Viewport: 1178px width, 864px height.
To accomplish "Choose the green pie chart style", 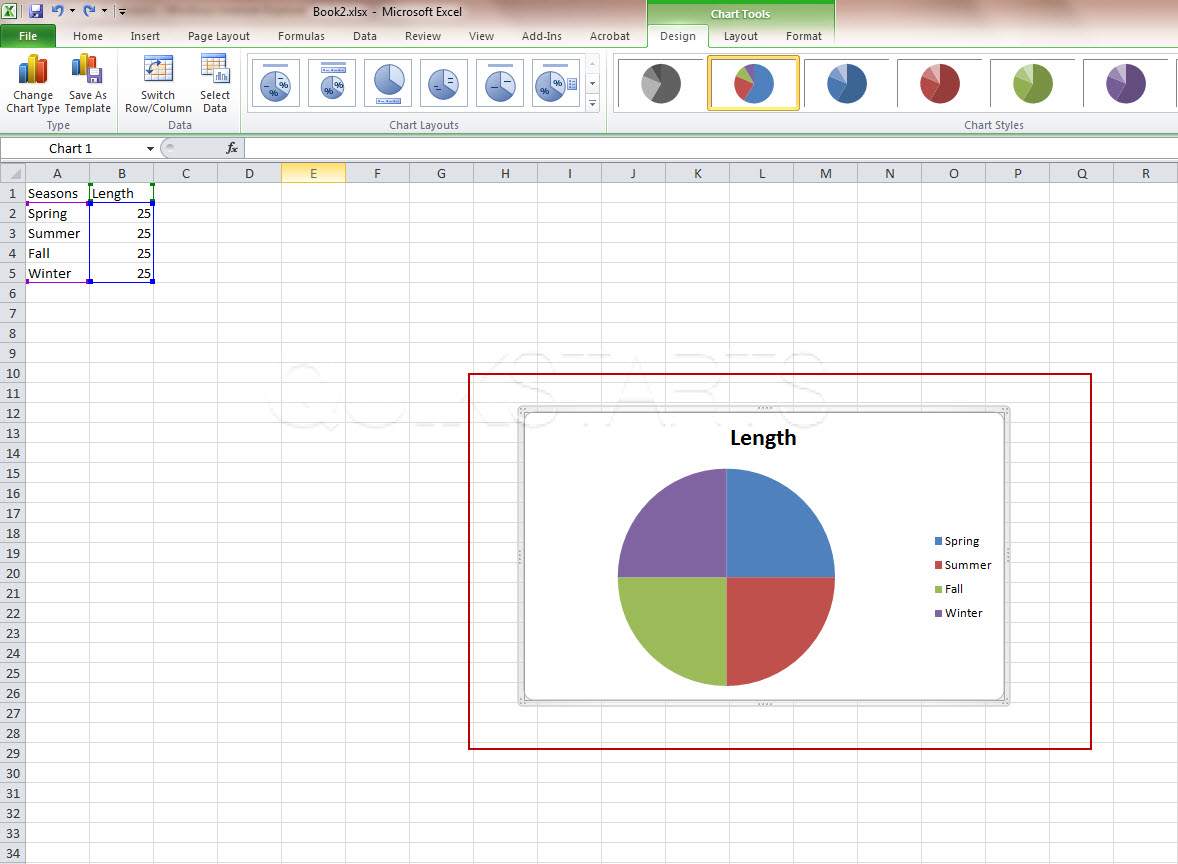I will (x=1033, y=83).
